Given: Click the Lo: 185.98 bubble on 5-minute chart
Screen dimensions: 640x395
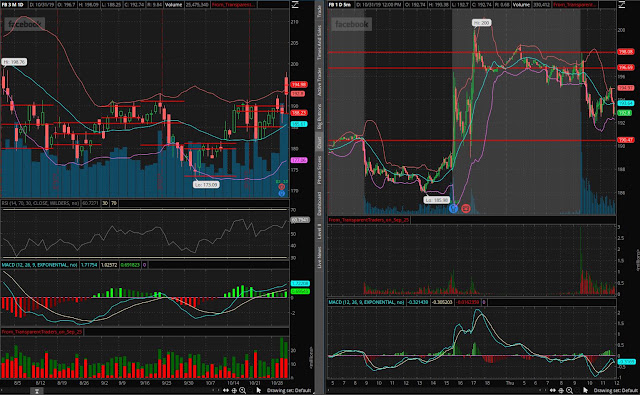Looking at the screenshot, I should tap(437, 200).
